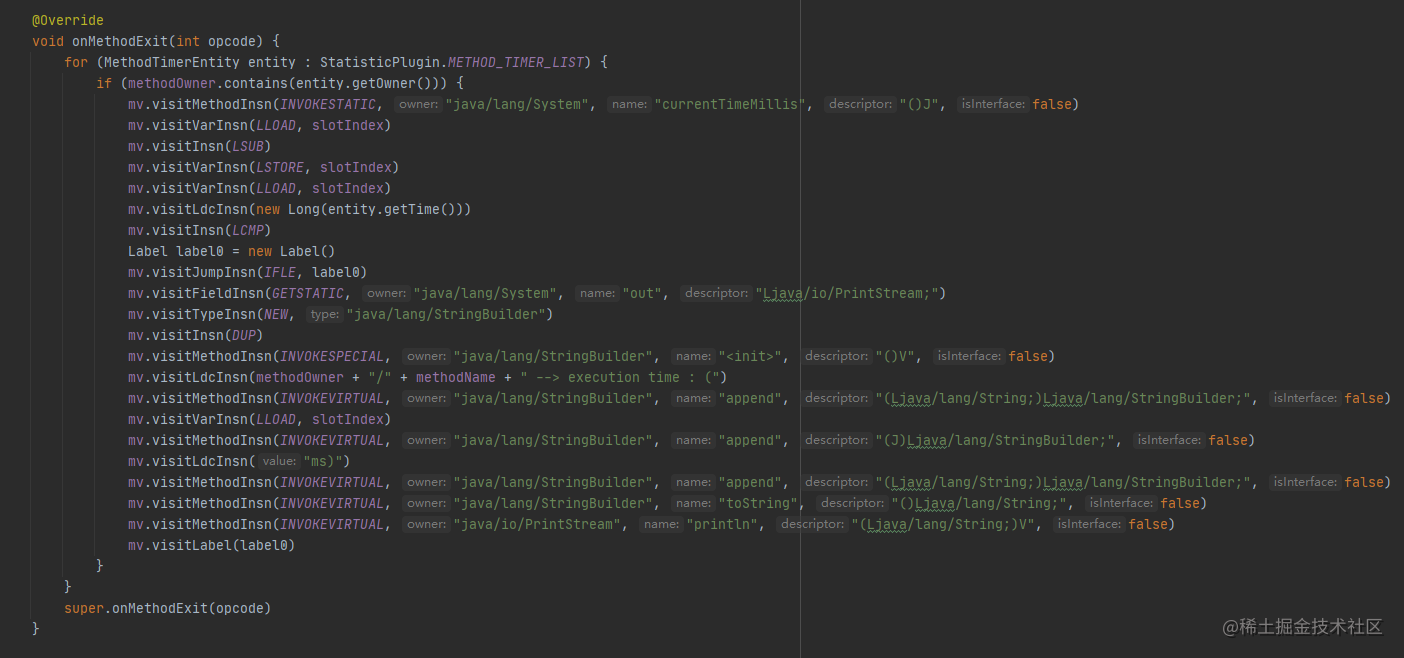This screenshot has width=1404, height=658.
Task: Click label0 in the visitJumpInsn call
Action: point(336,272)
